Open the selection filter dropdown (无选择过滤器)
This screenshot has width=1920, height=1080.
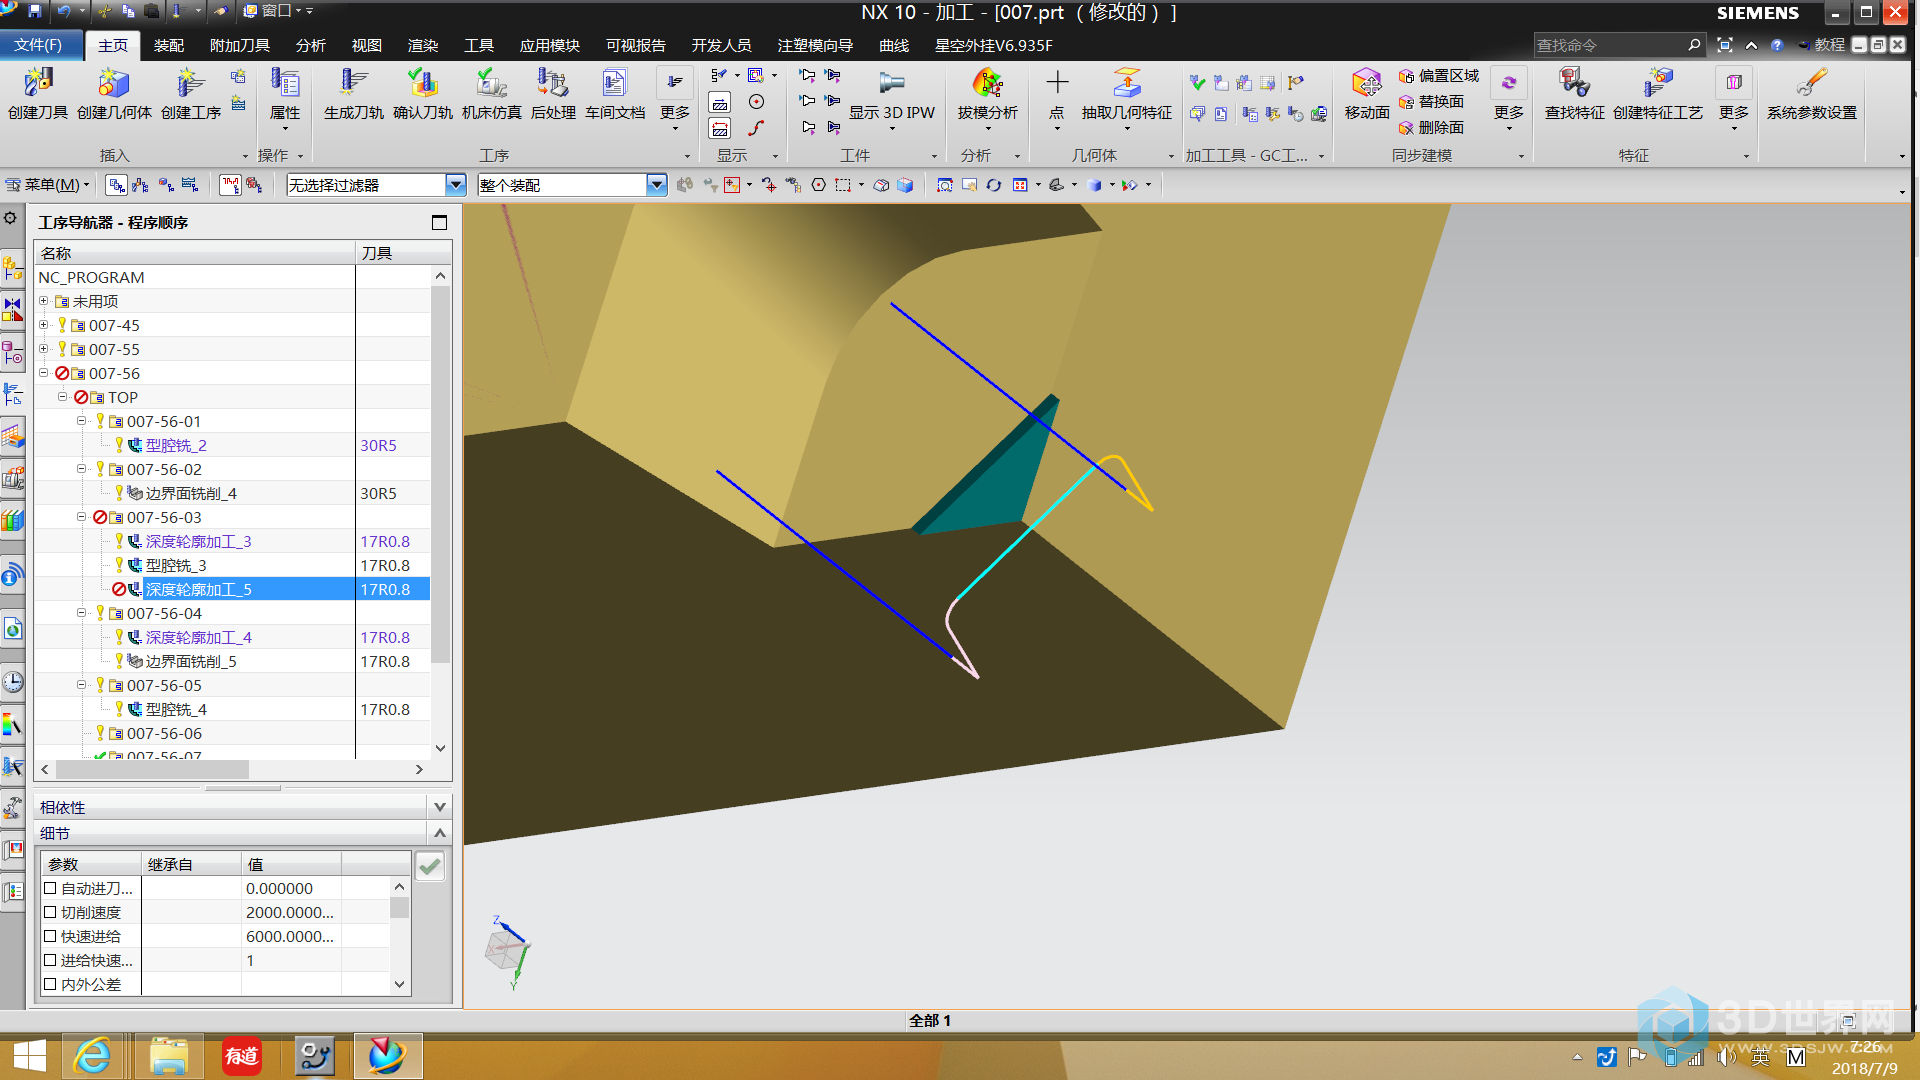tap(456, 185)
